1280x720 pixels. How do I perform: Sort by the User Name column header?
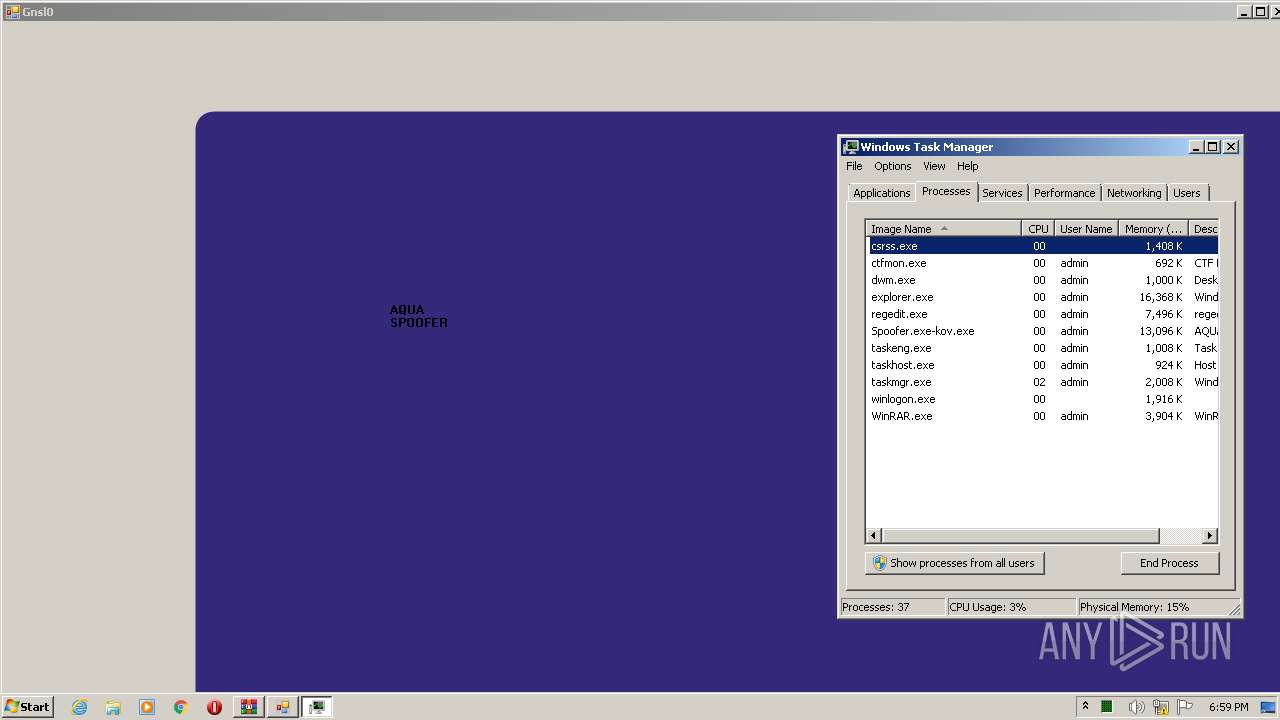(1085, 229)
